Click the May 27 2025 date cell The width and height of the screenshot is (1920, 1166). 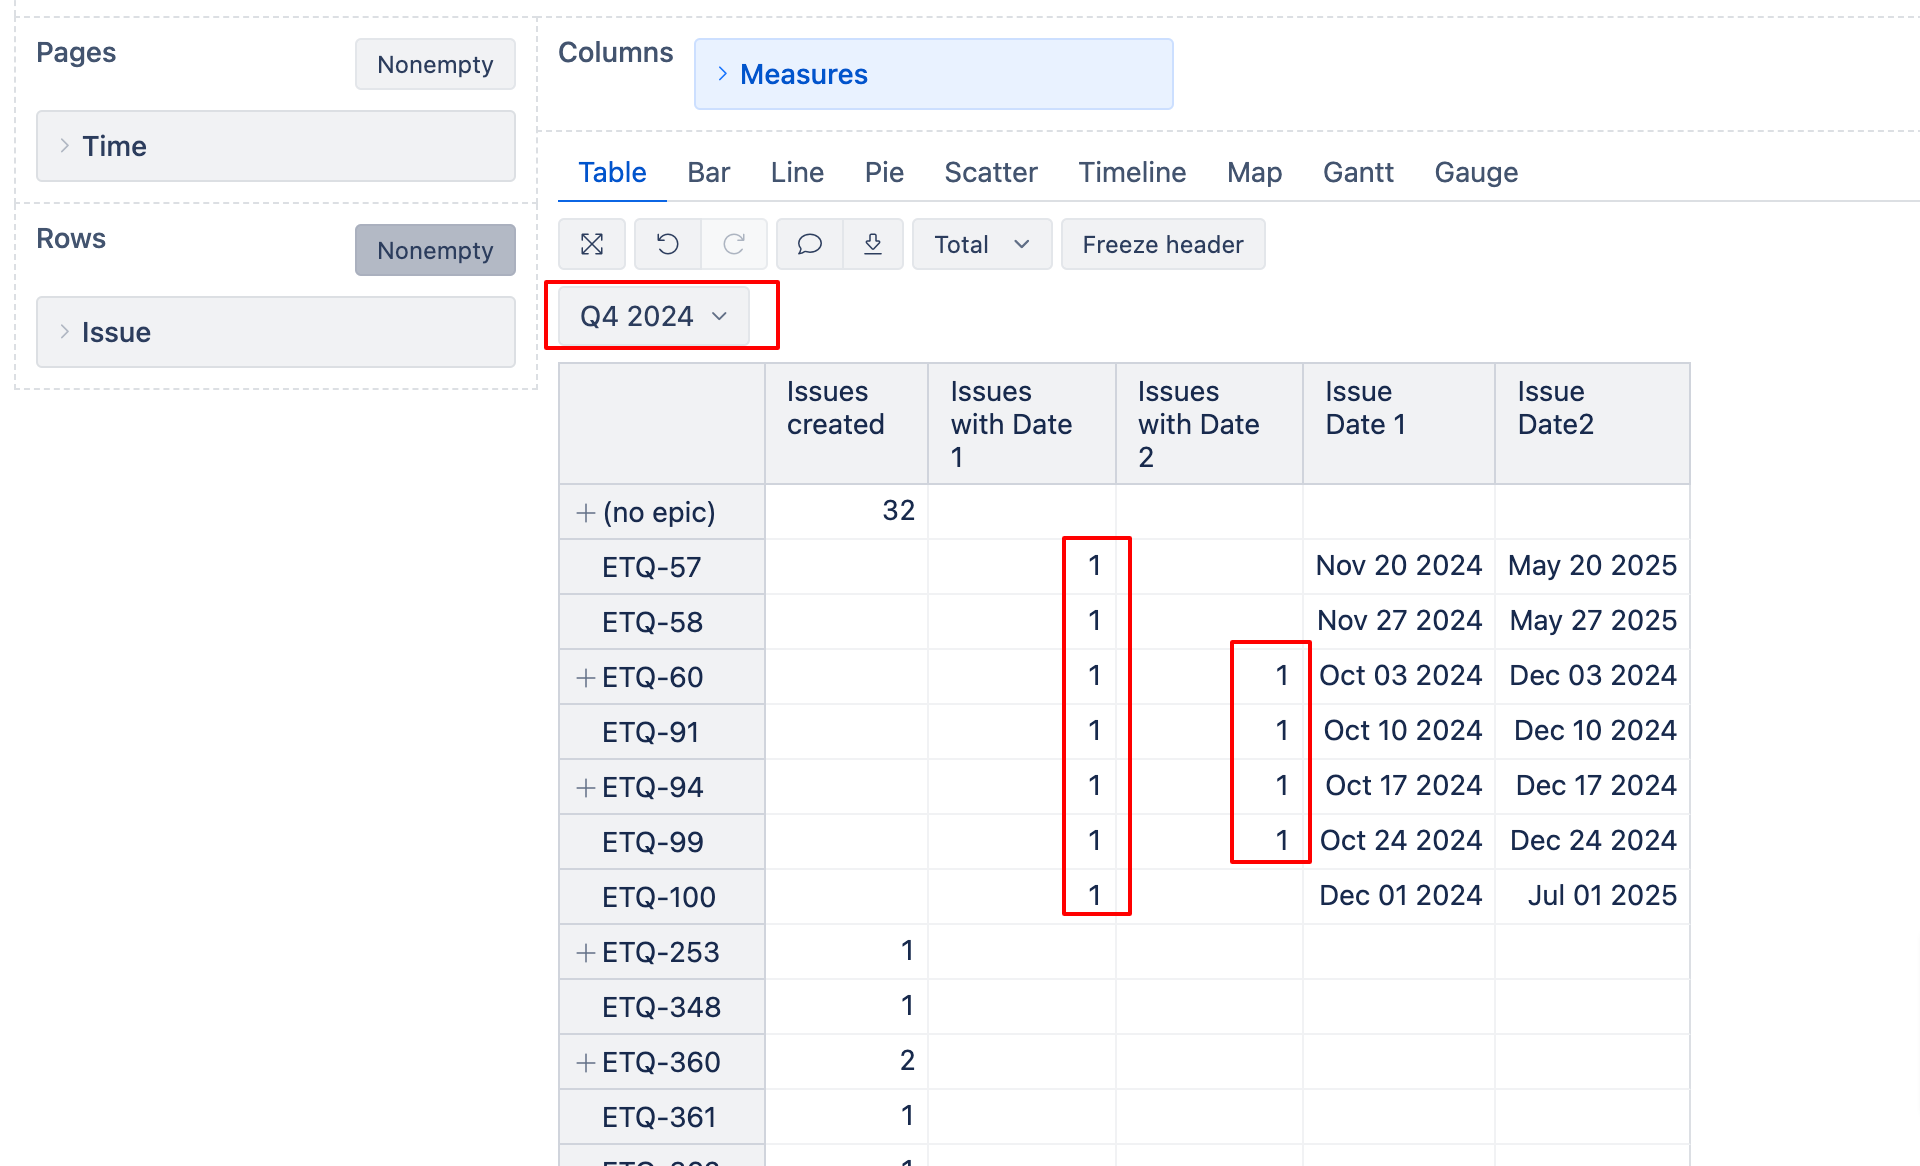click(x=1593, y=620)
